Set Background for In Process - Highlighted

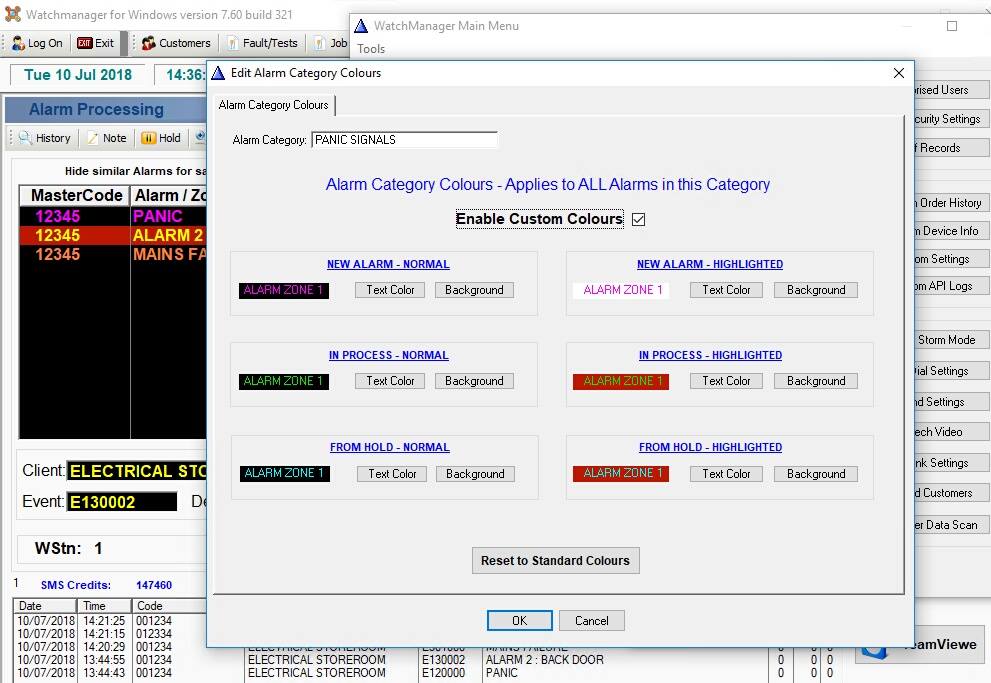click(x=816, y=381)
